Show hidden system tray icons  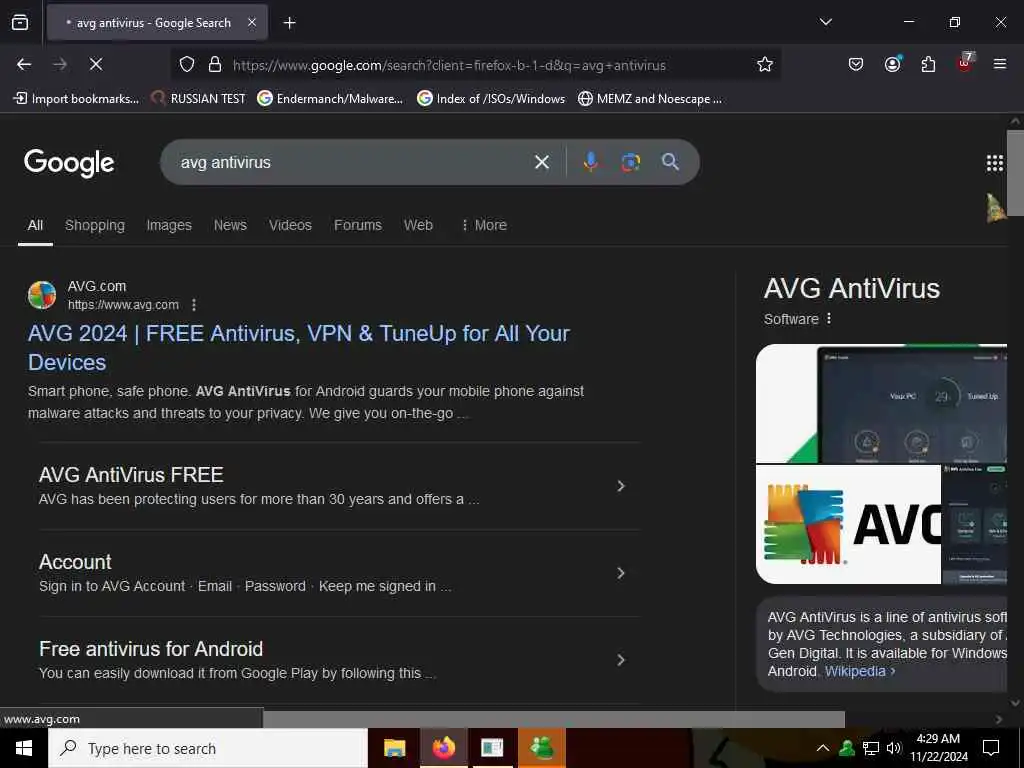click(823, 748)
